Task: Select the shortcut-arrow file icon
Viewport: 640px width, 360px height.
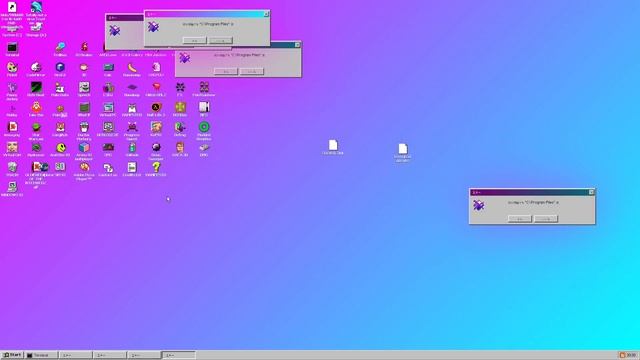Action: pyautogui.click(x=12, y=7)
